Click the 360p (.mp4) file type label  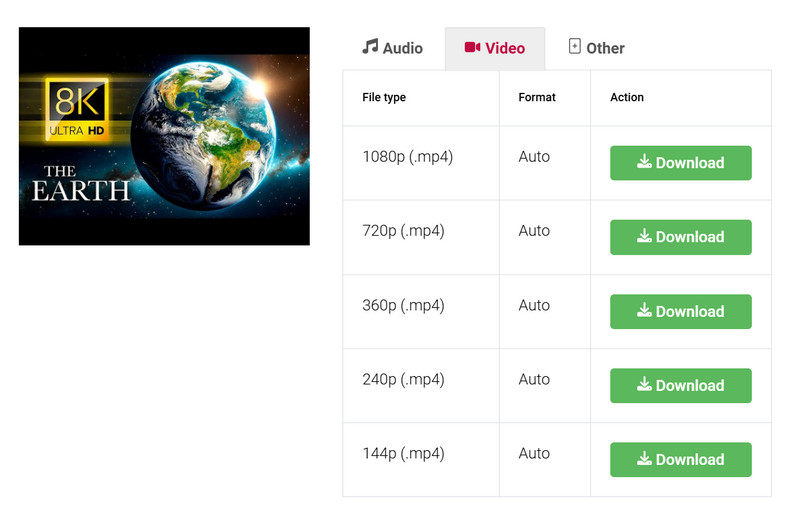403,305
